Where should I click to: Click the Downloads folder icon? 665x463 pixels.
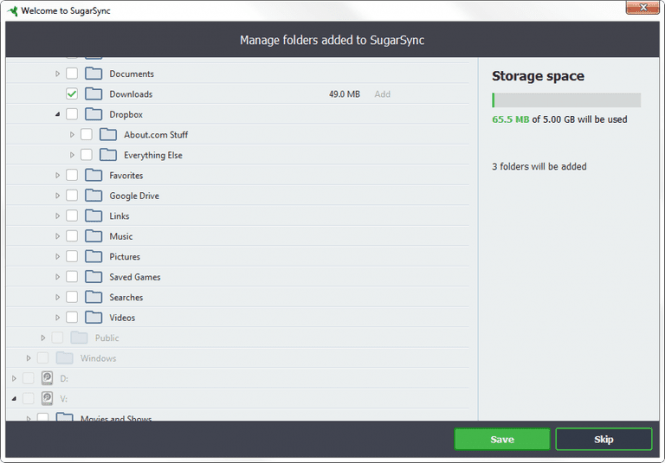click(x=93, y=94)
